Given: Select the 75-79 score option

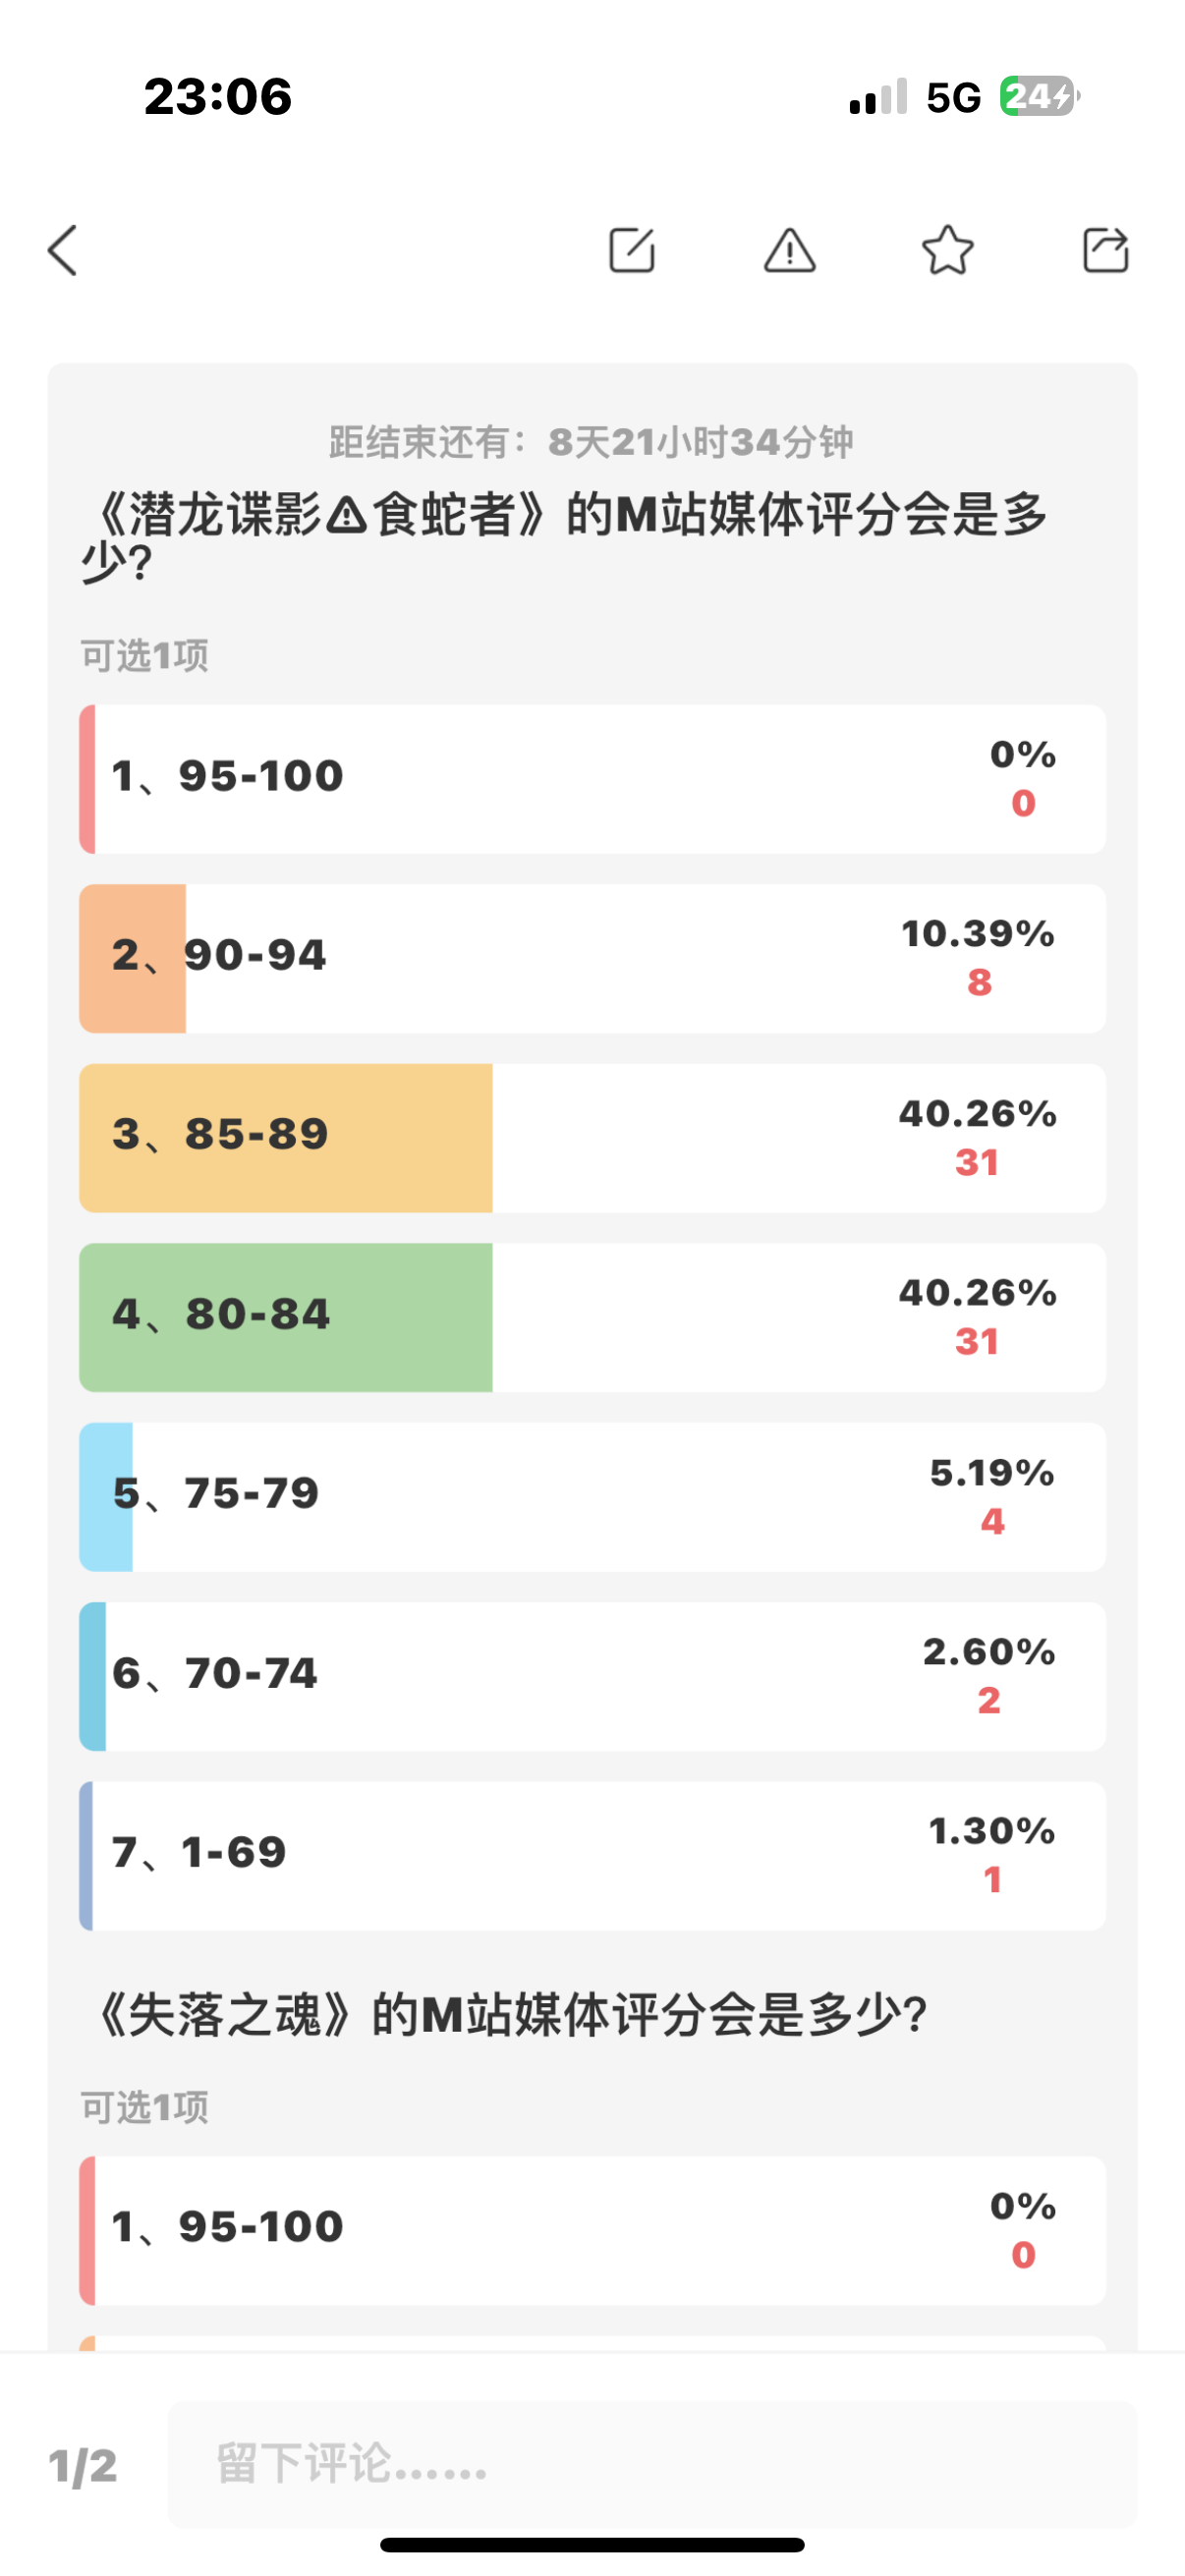Looking at the screenshot, I should click(x=592, y=1497).
